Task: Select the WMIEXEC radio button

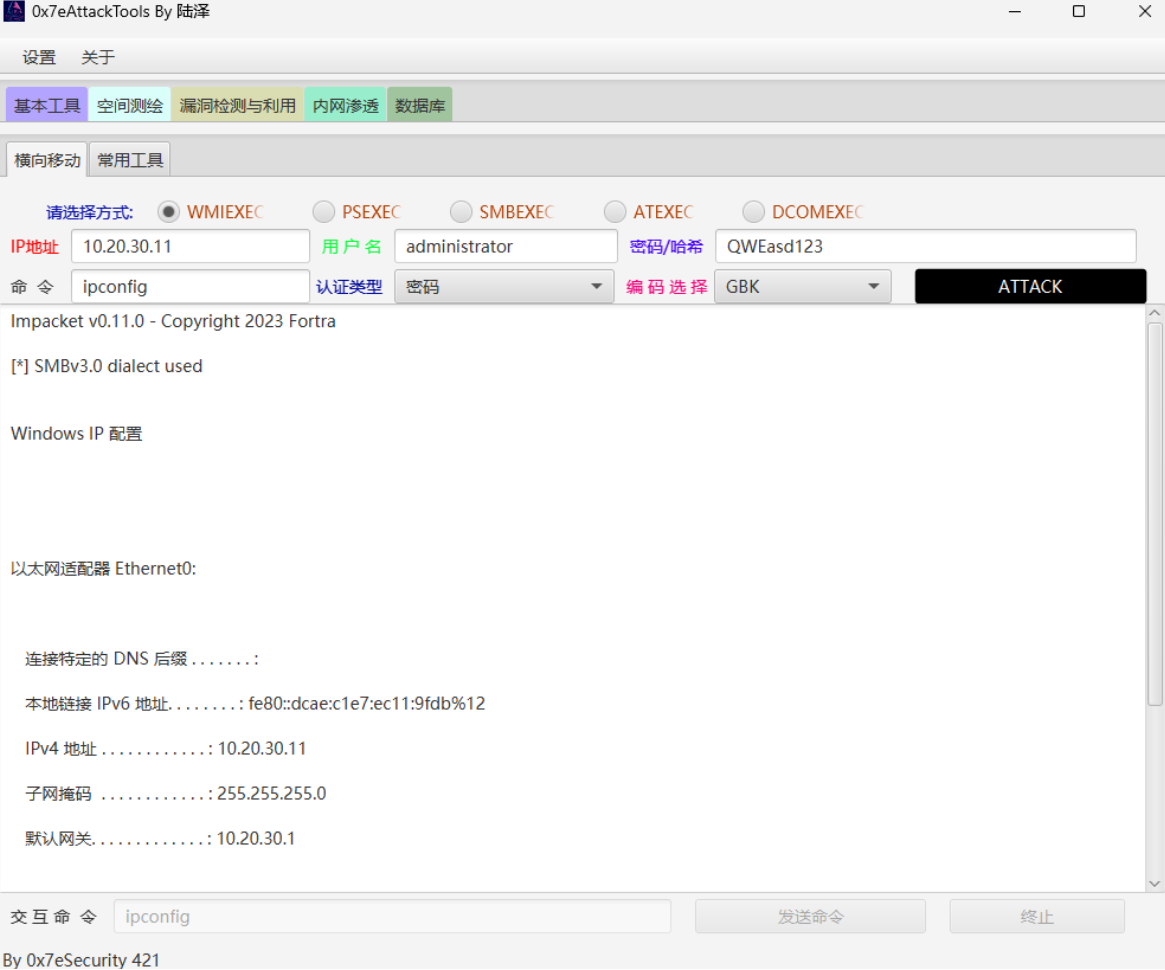Action: (x=169, y=212)
